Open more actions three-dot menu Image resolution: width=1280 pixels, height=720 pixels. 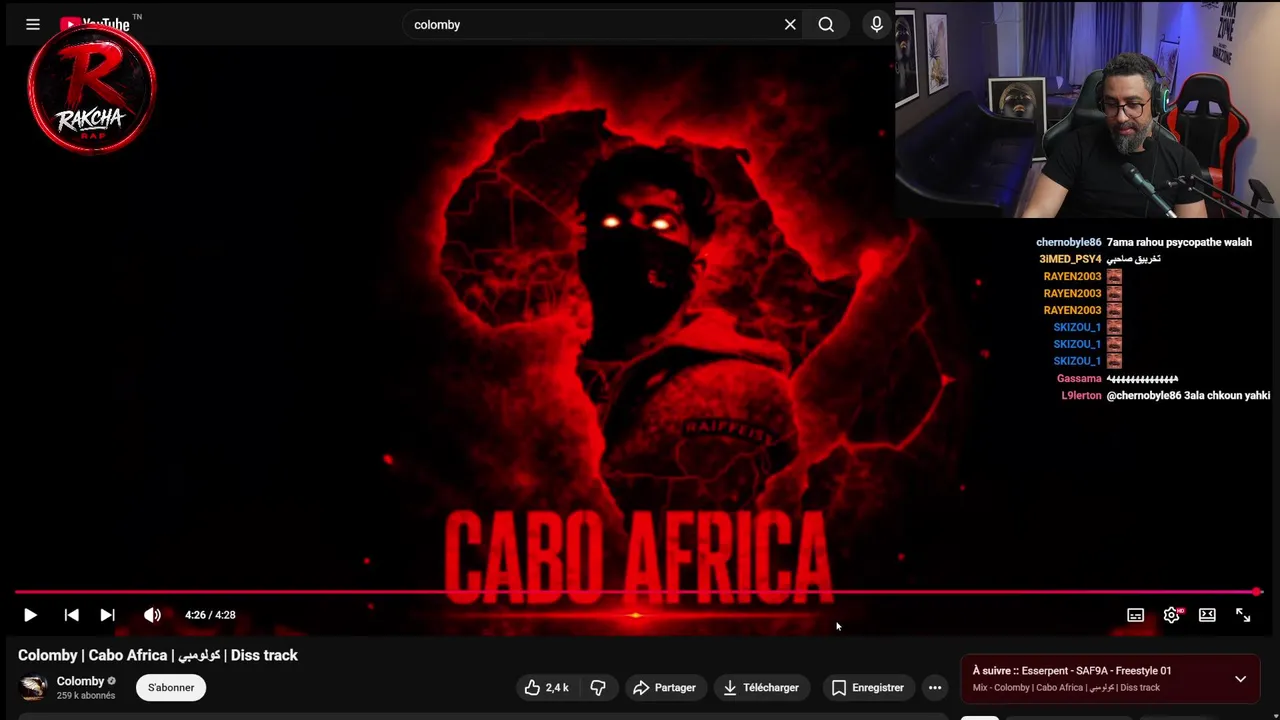click(935, 687)
